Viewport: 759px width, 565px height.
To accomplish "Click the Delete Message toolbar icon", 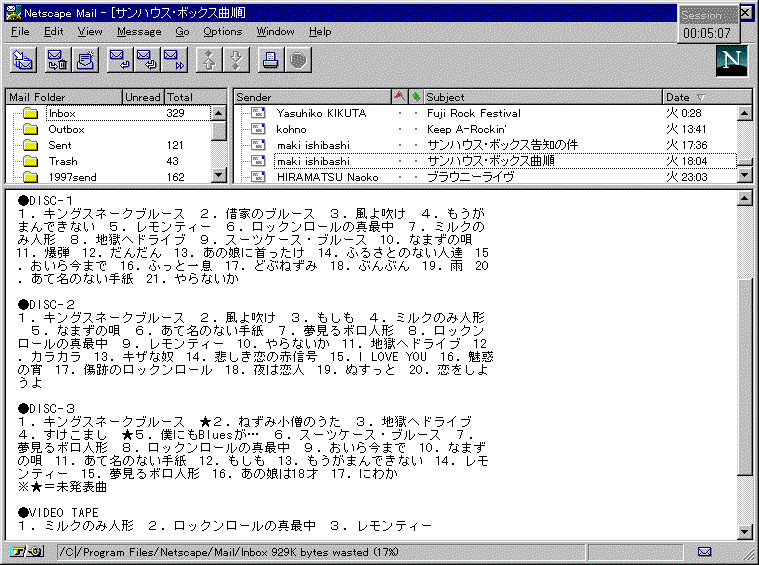I will click(x=57, y=60).
